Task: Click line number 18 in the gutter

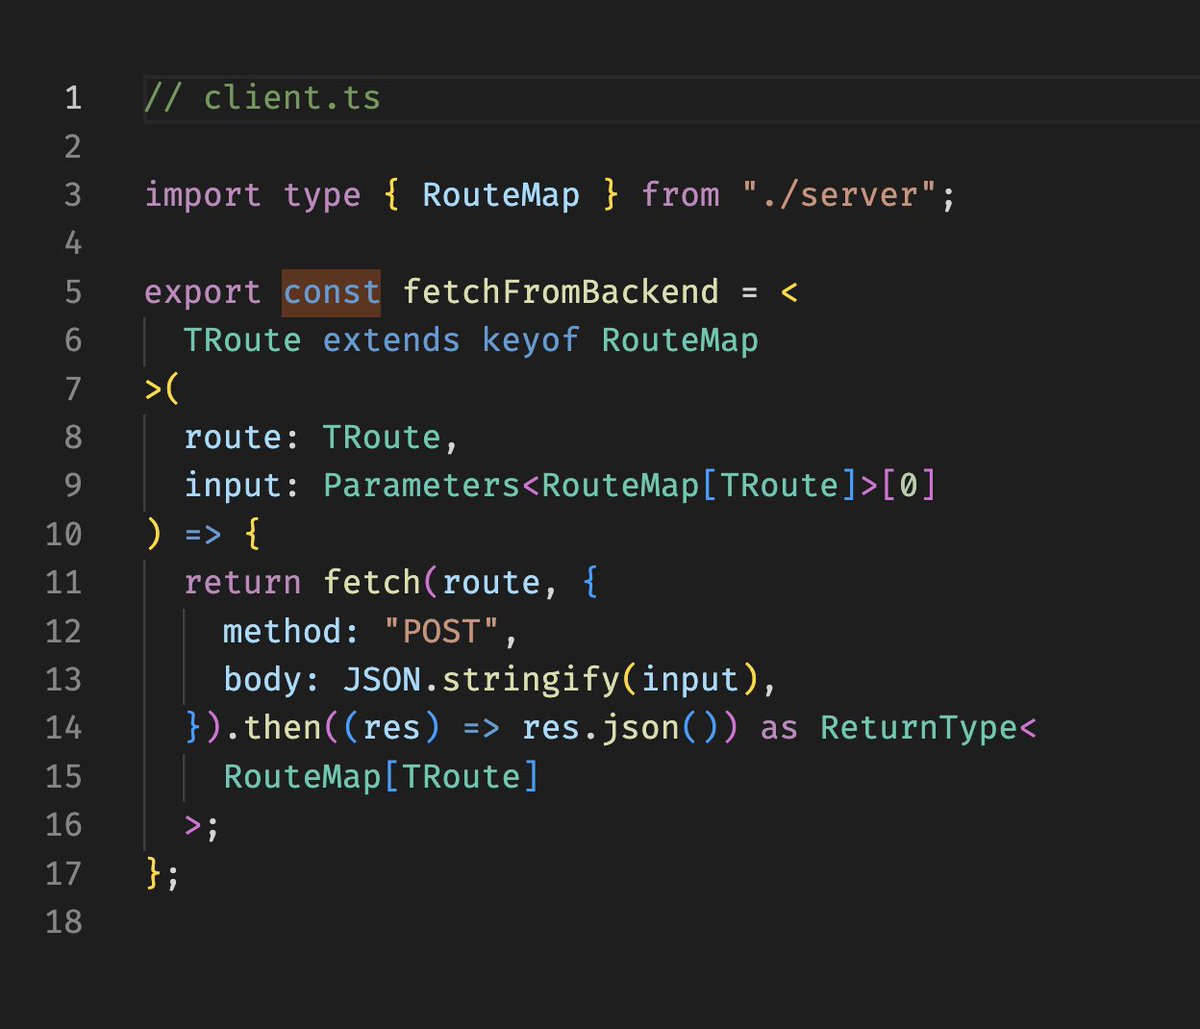Action: [63, 921]
